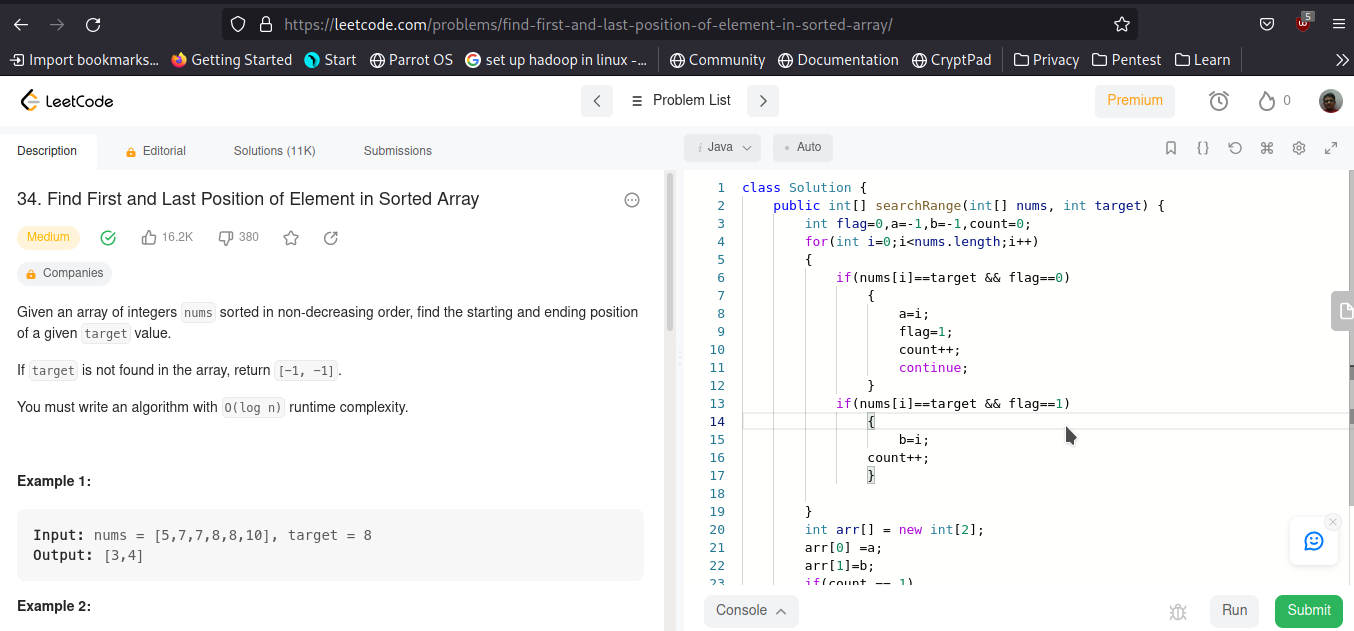Share the problem icon

(331, 238)
